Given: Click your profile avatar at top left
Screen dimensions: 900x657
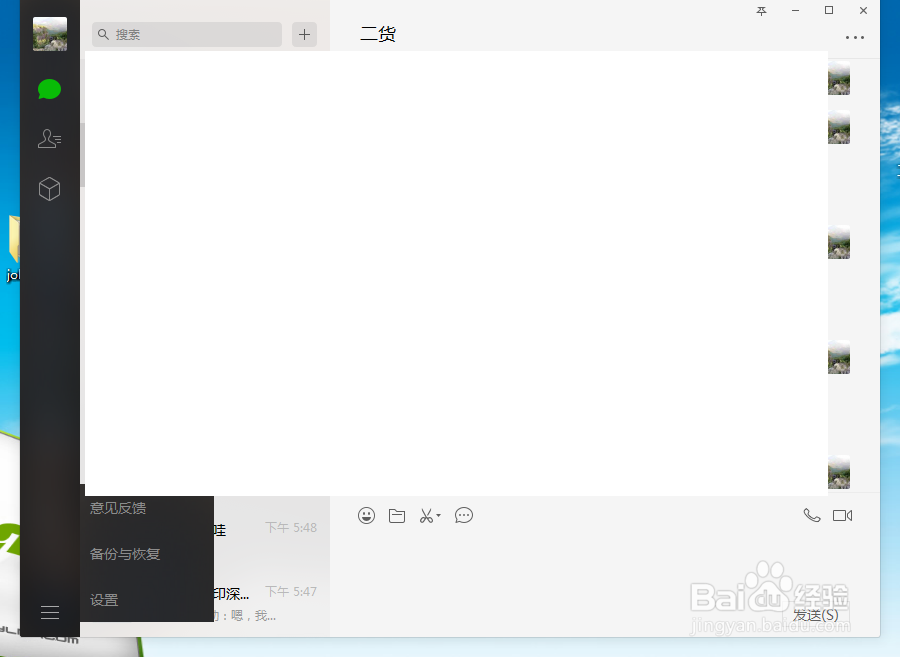Looking at the screenshot, I should coord(49,33).
